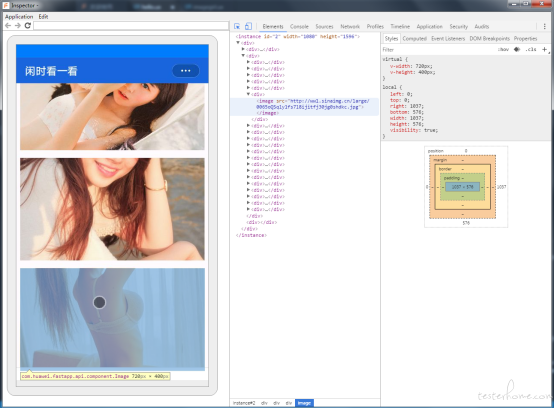Click the instance#2 breadcrumb
554x408 pixels.
244,403
